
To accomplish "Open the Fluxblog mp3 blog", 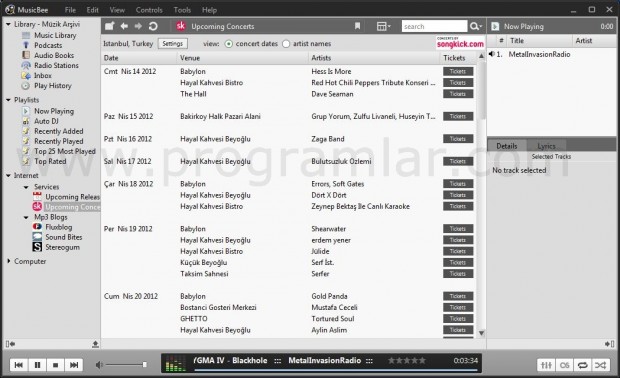I will point(59,227).
